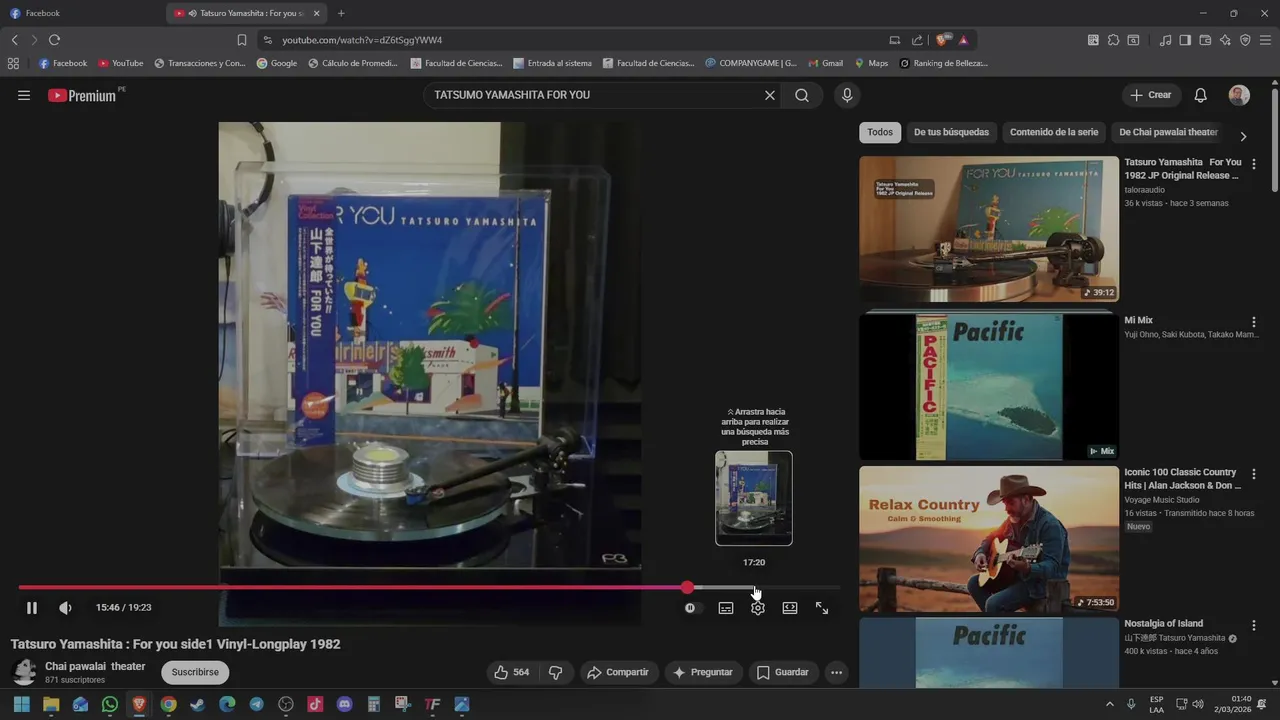Open more actions ellipsis below video
The image size is (1280, 720).
tap(837, 672)
